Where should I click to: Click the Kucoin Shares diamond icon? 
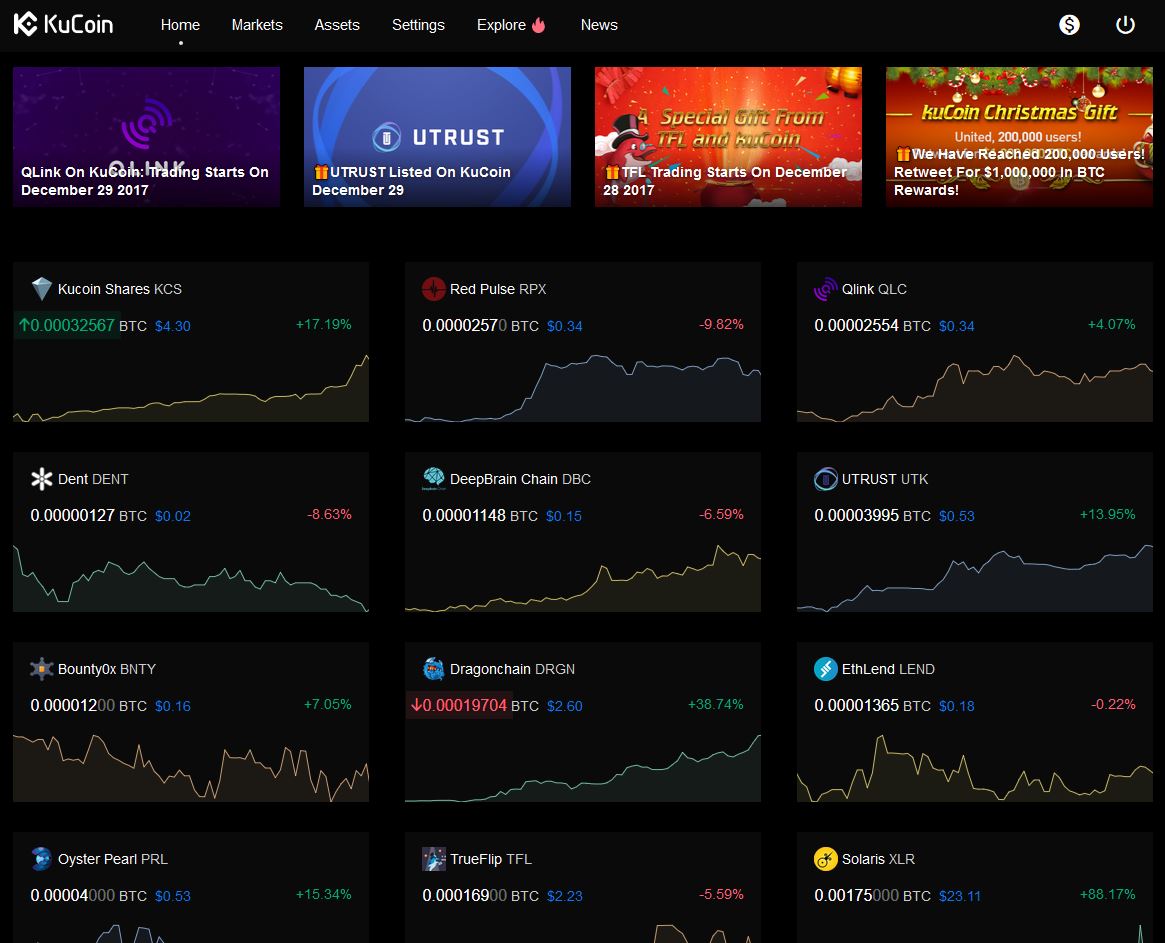click(x=42, y=288)
